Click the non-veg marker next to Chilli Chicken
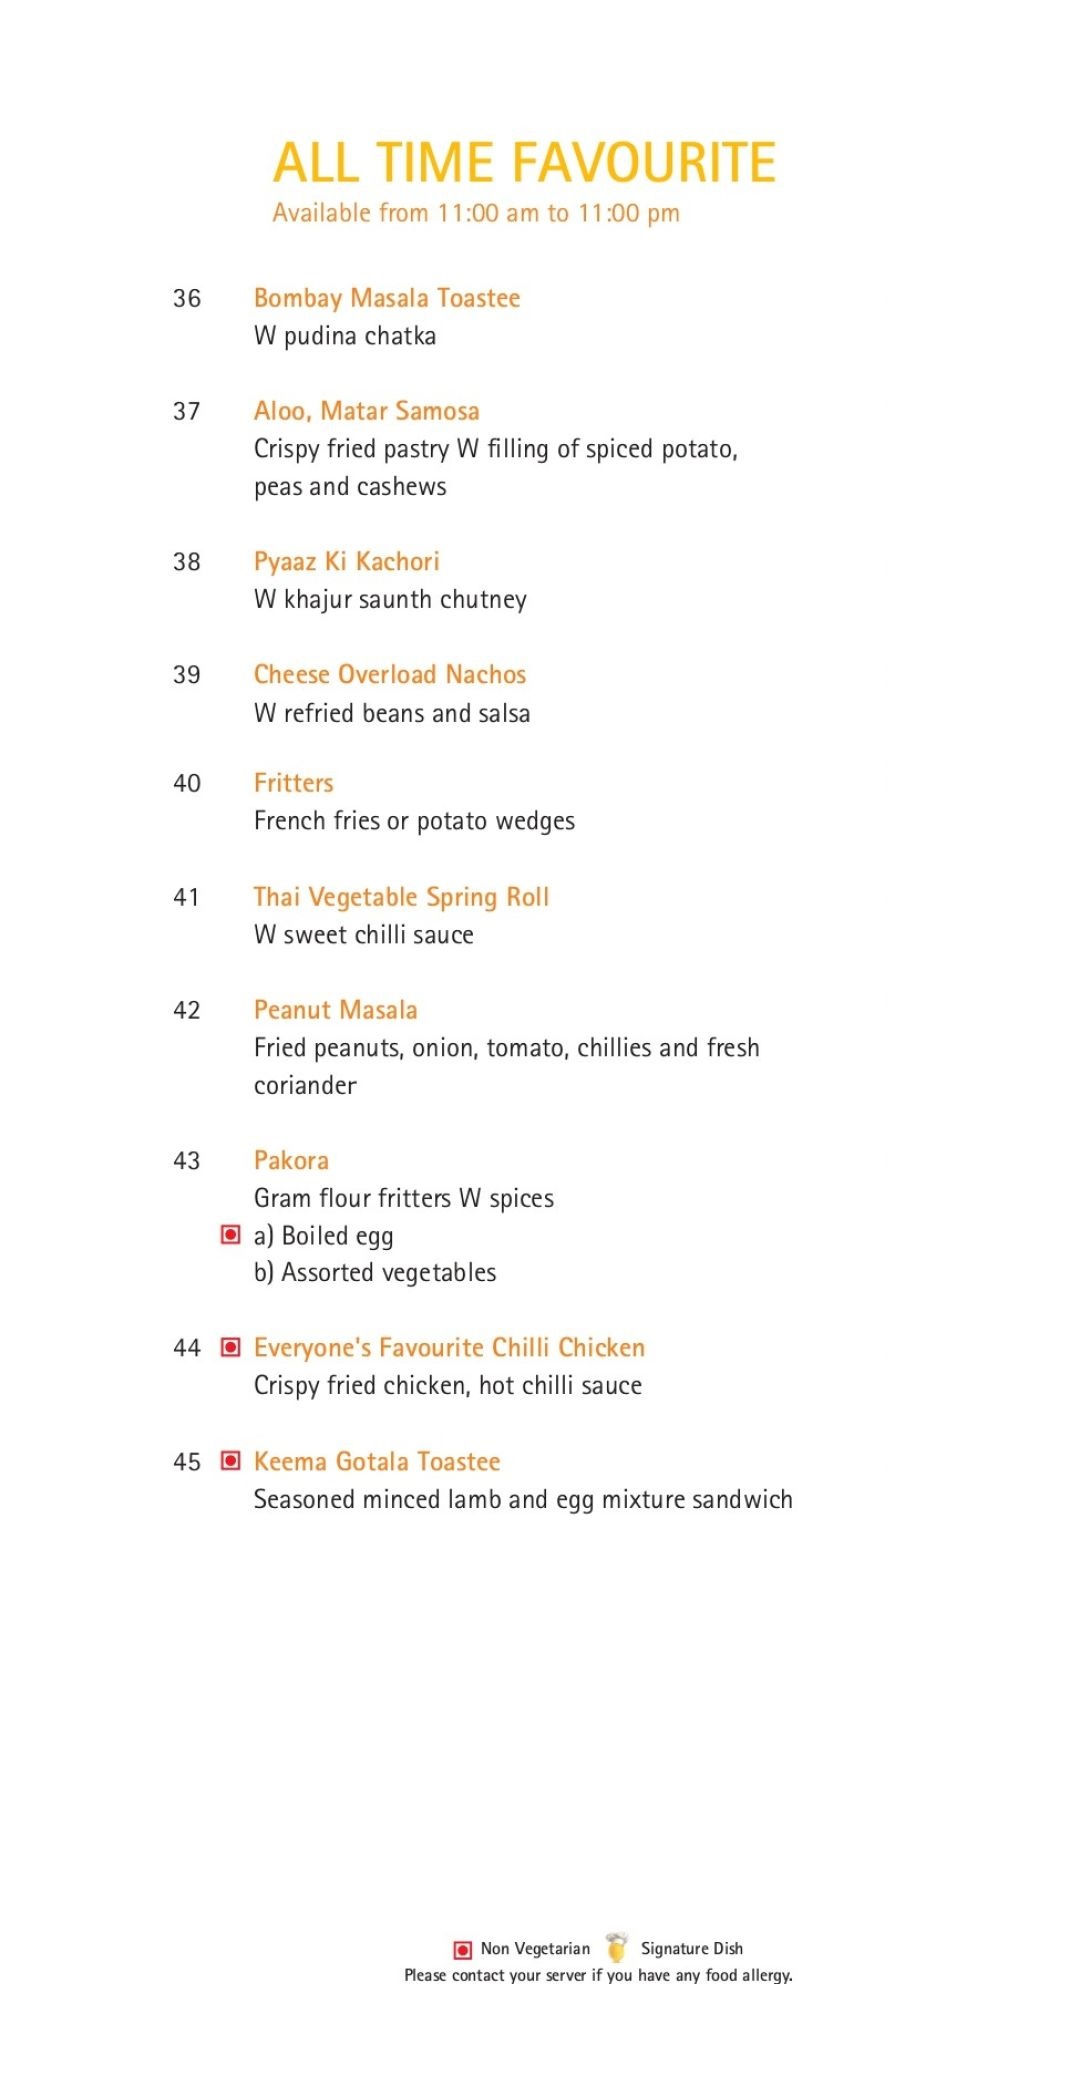This screenshot has height=2076, width=1080. click(x=230, y=1348)
